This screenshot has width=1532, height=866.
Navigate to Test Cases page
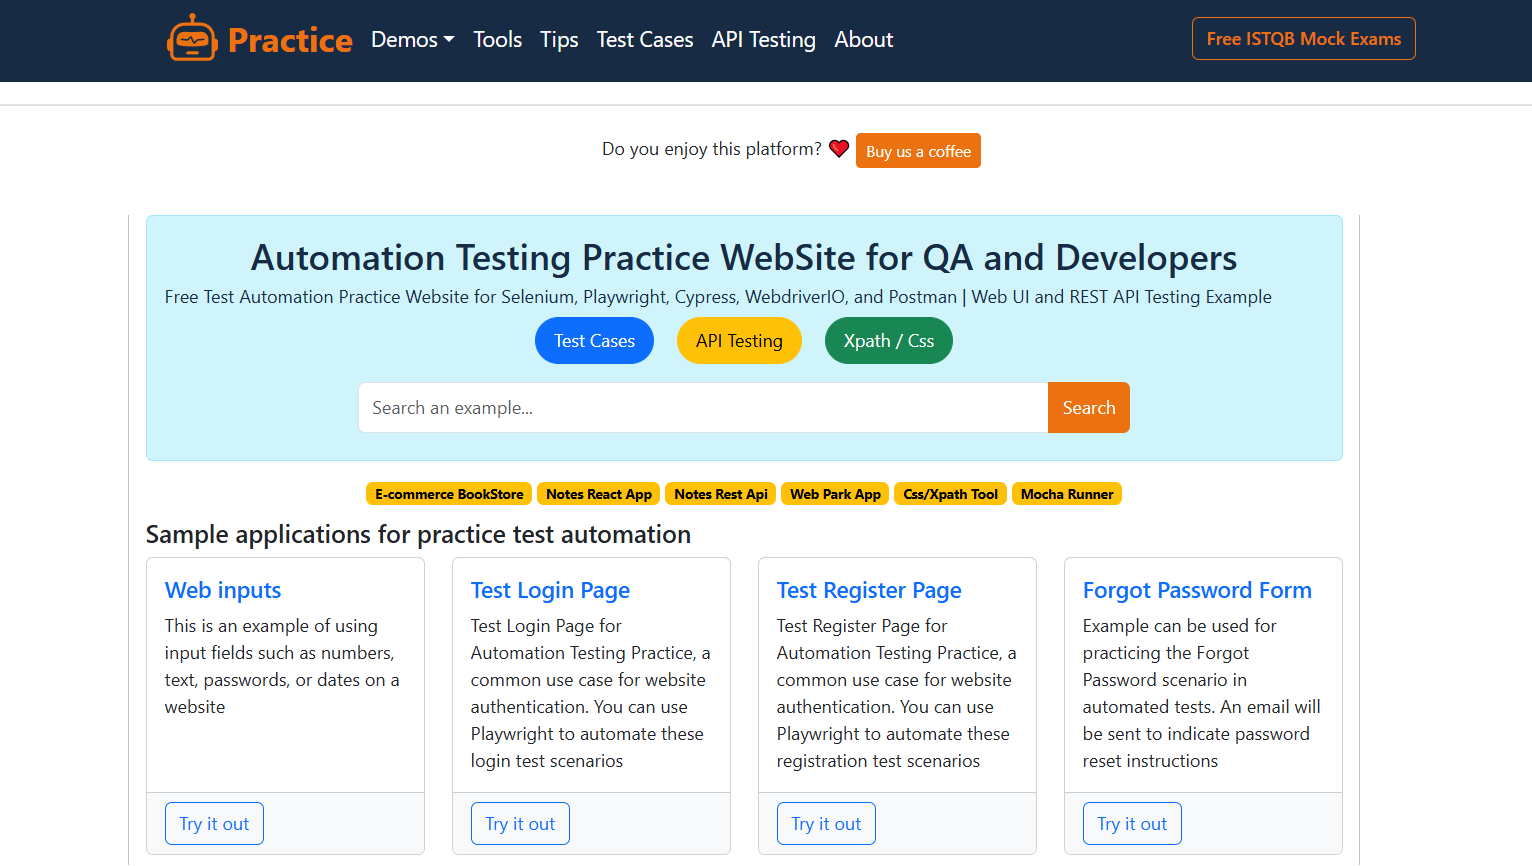pyautogui.click(x=644, y=39)
